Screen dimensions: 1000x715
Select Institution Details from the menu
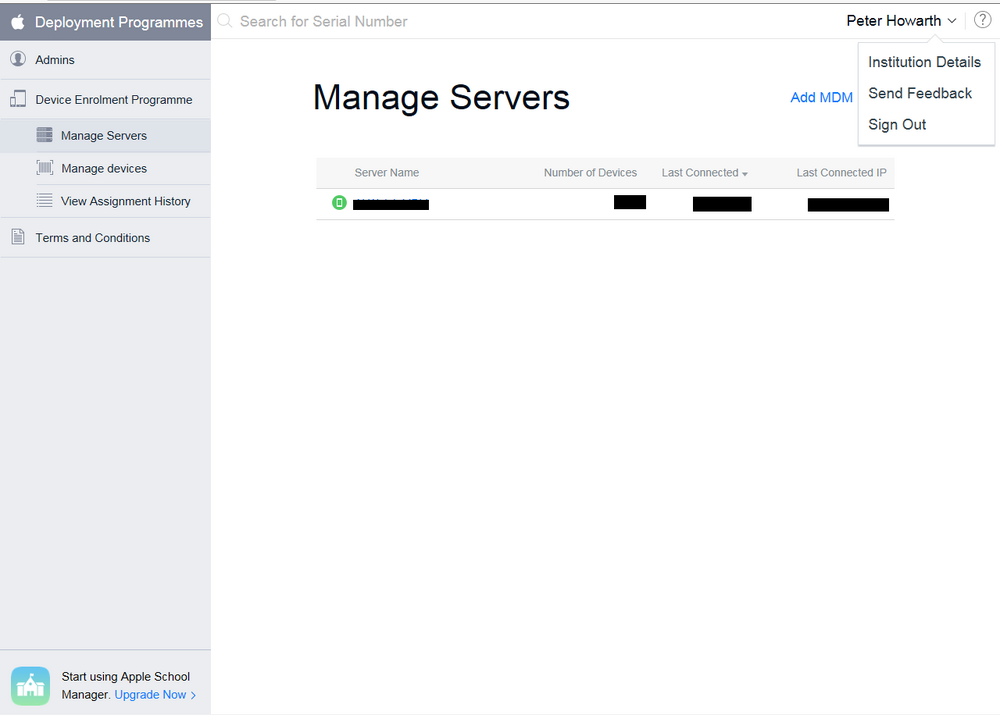pyautogui.click(x=924, y=62)
